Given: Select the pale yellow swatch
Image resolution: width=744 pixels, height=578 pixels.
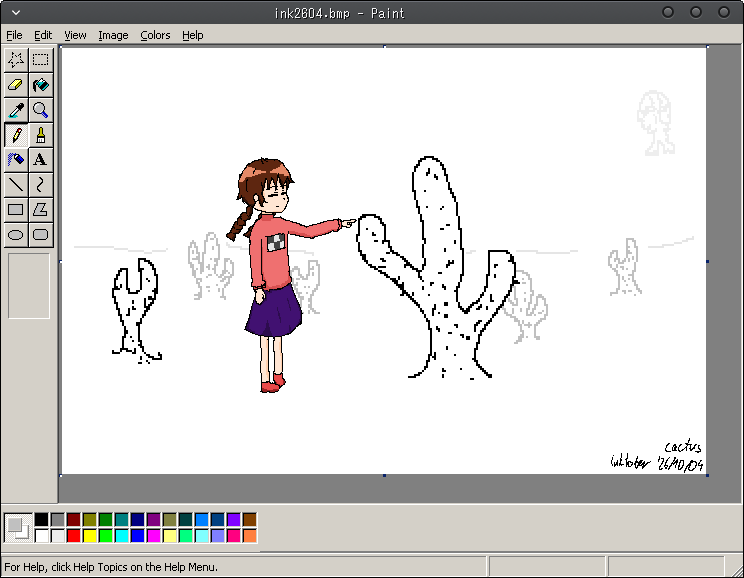Looking at the screenshot, I should 170,536.
